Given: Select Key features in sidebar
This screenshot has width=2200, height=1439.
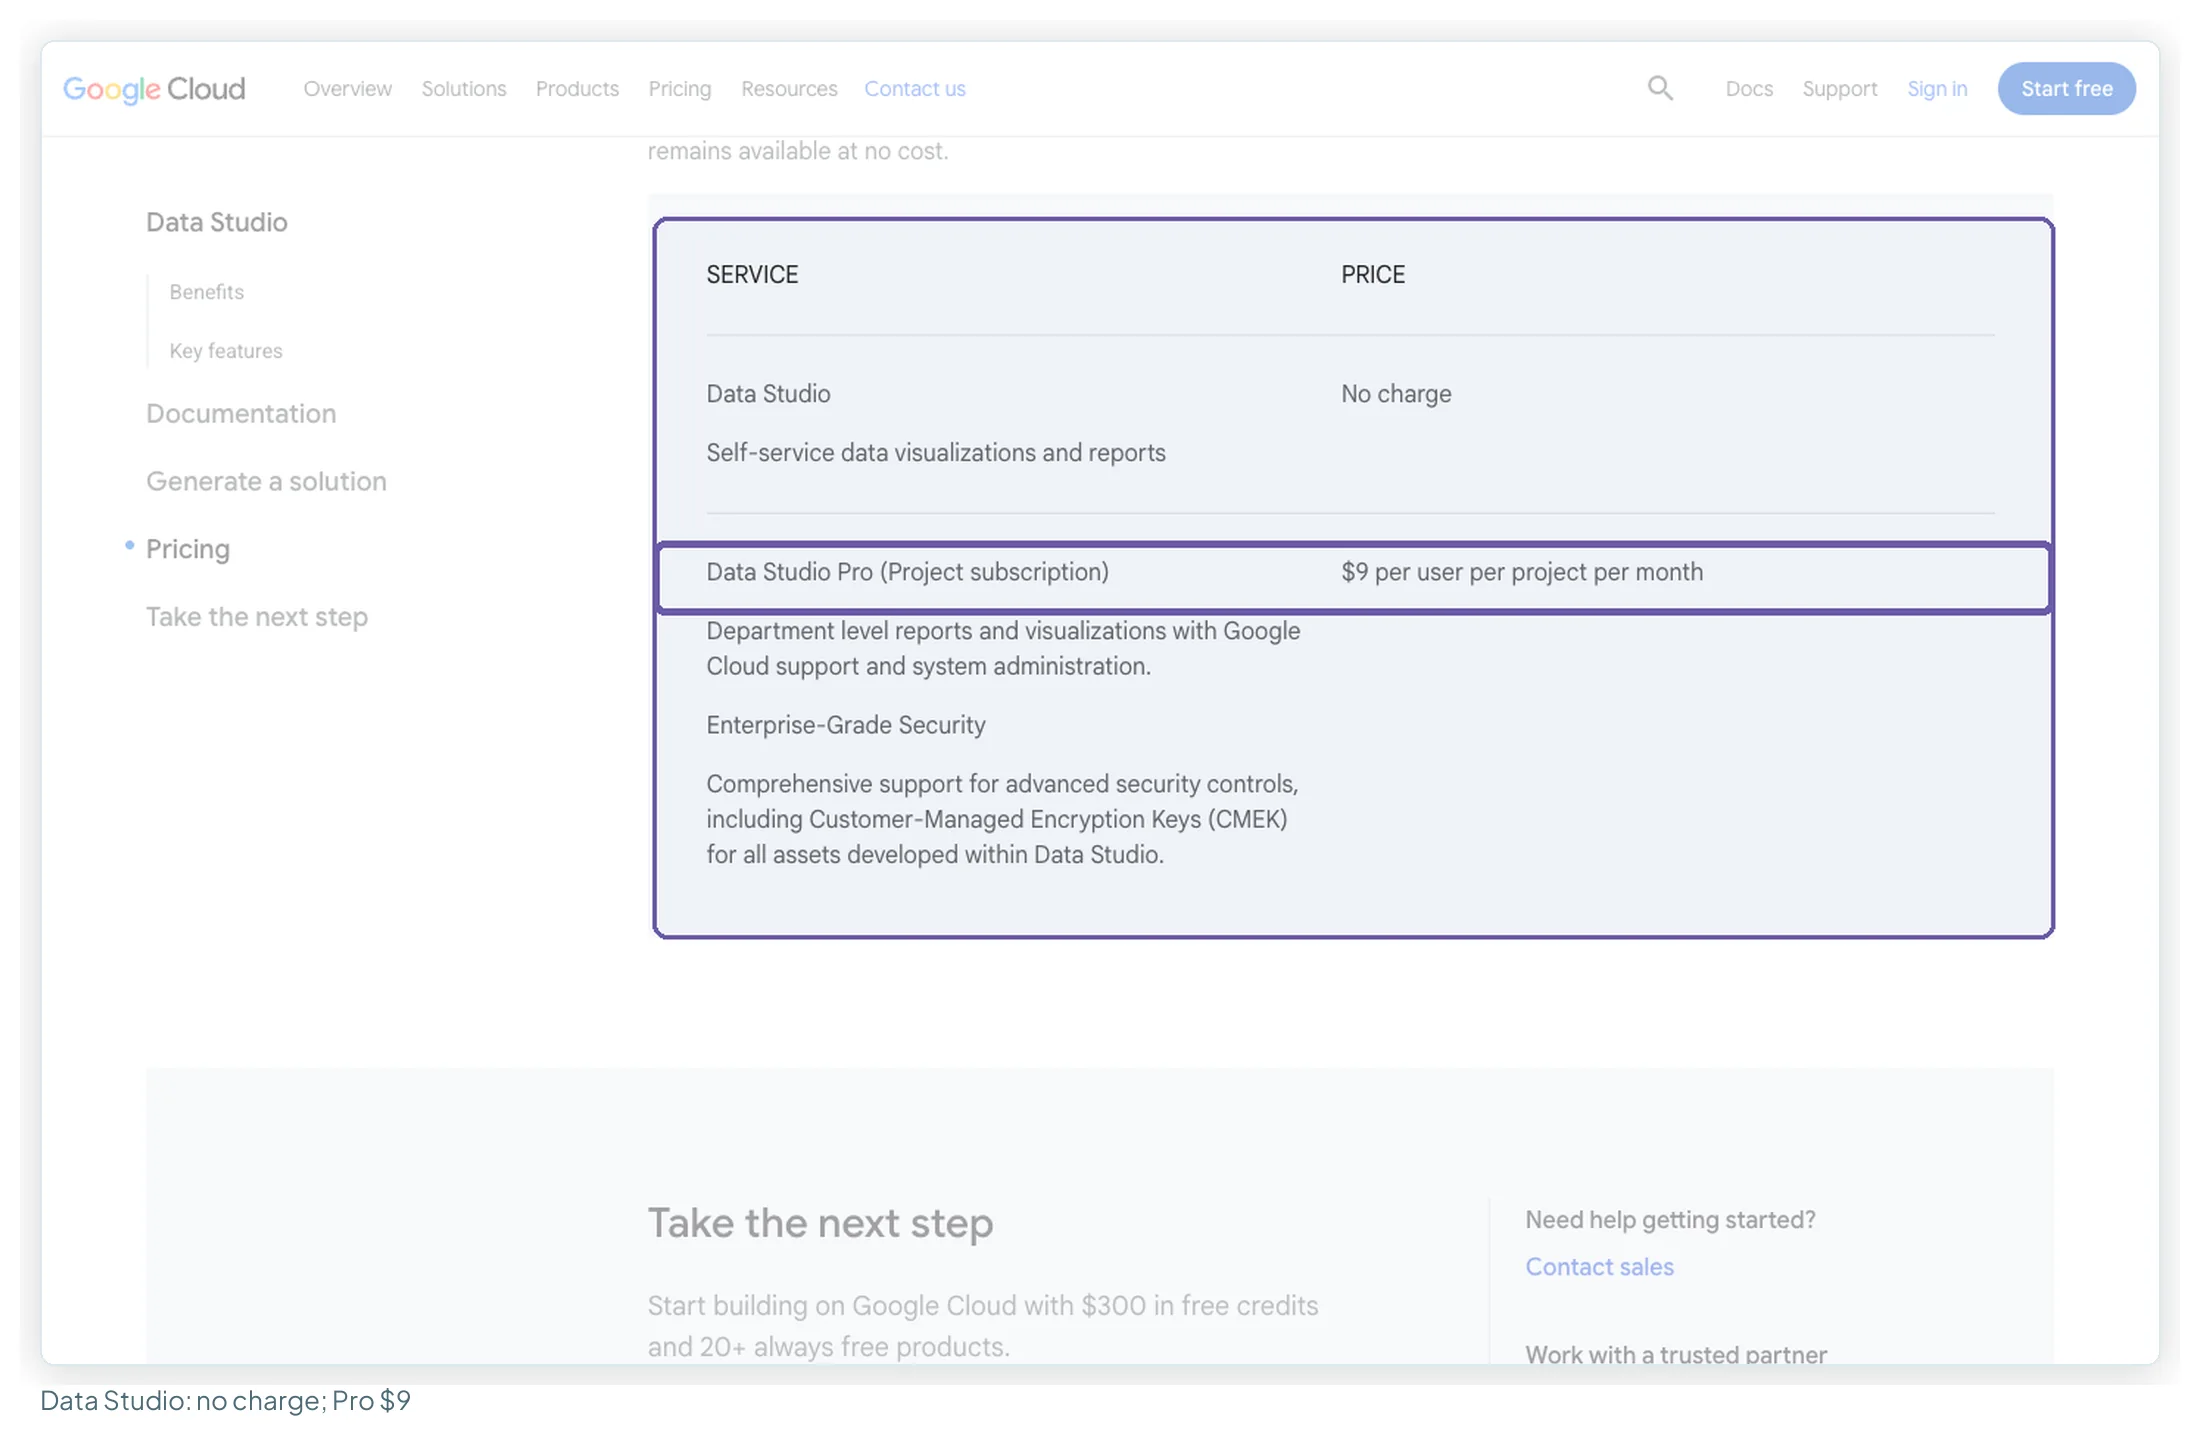Looking at the screenshot, I should pos(226,351).
